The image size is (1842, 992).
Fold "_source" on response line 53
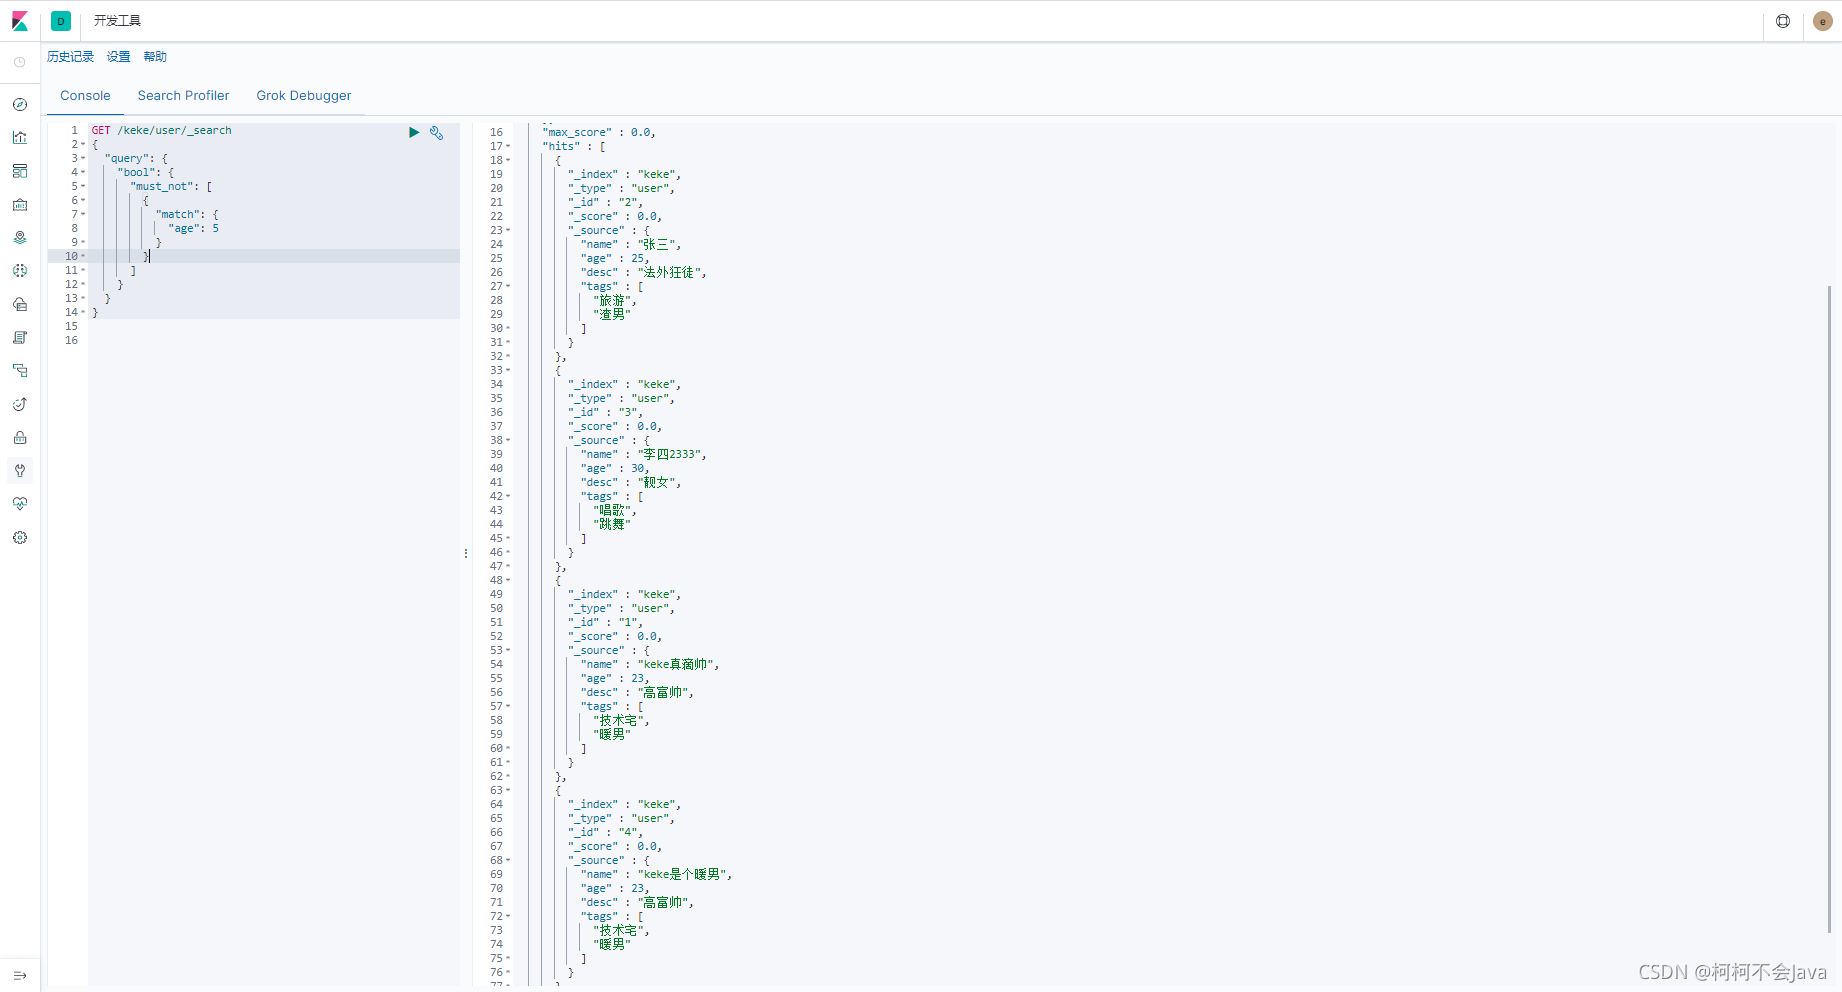pos(508,651)
